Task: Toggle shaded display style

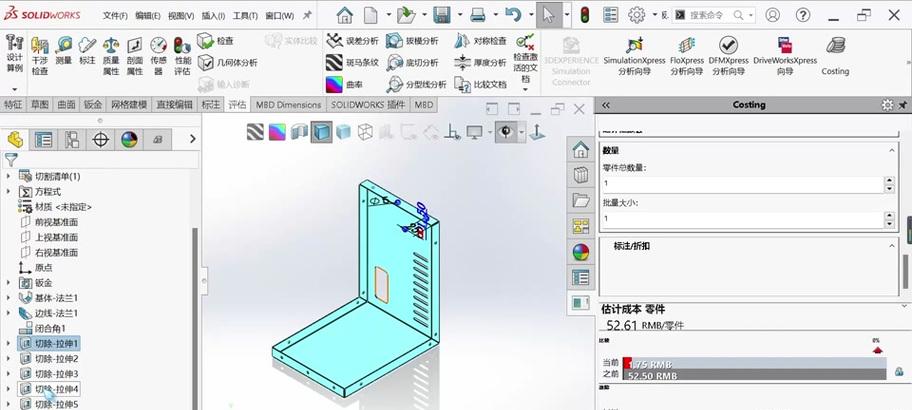Action: 344,132
